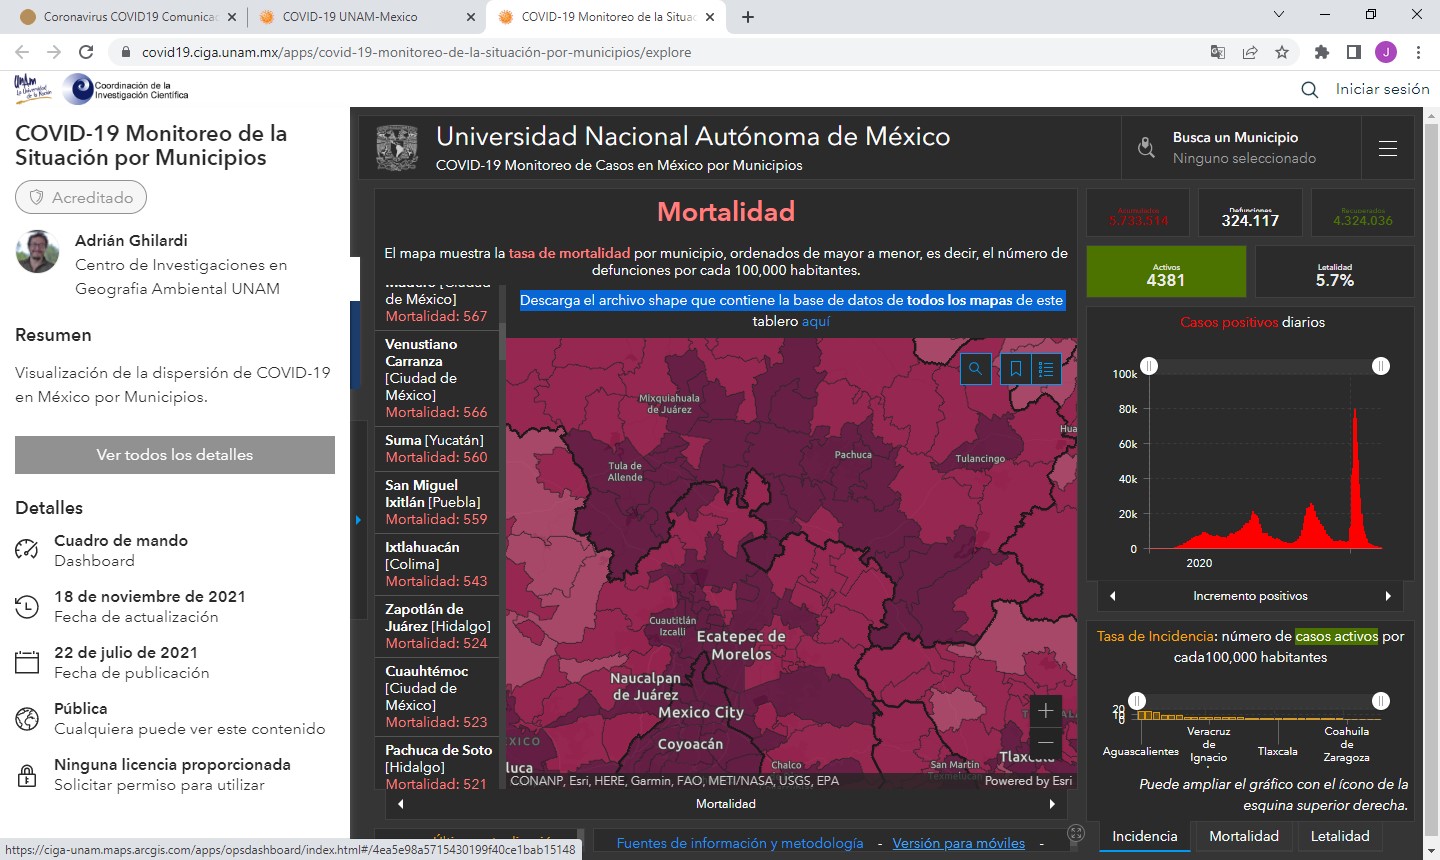Image resolution: width=1440 pixels, height=860 pixels.
Task: Open a new browser tab
Action: pos(748,17)
